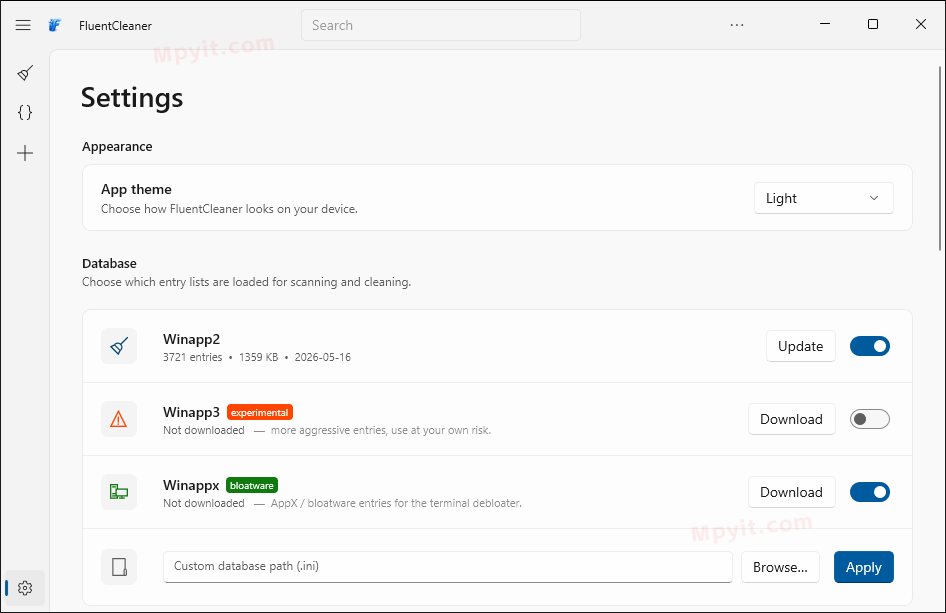Open the hamburger navigation menu
The image size is (946, 613).
point(23,25)
